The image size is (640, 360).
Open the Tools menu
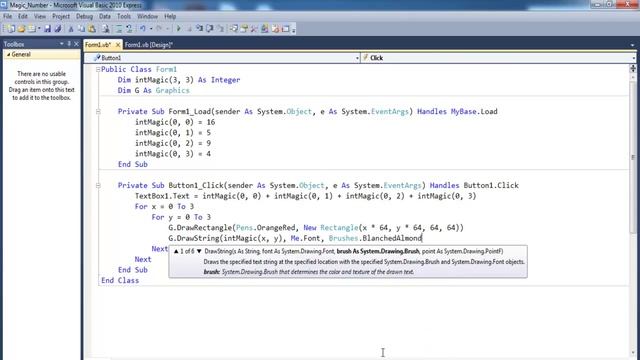124,16
